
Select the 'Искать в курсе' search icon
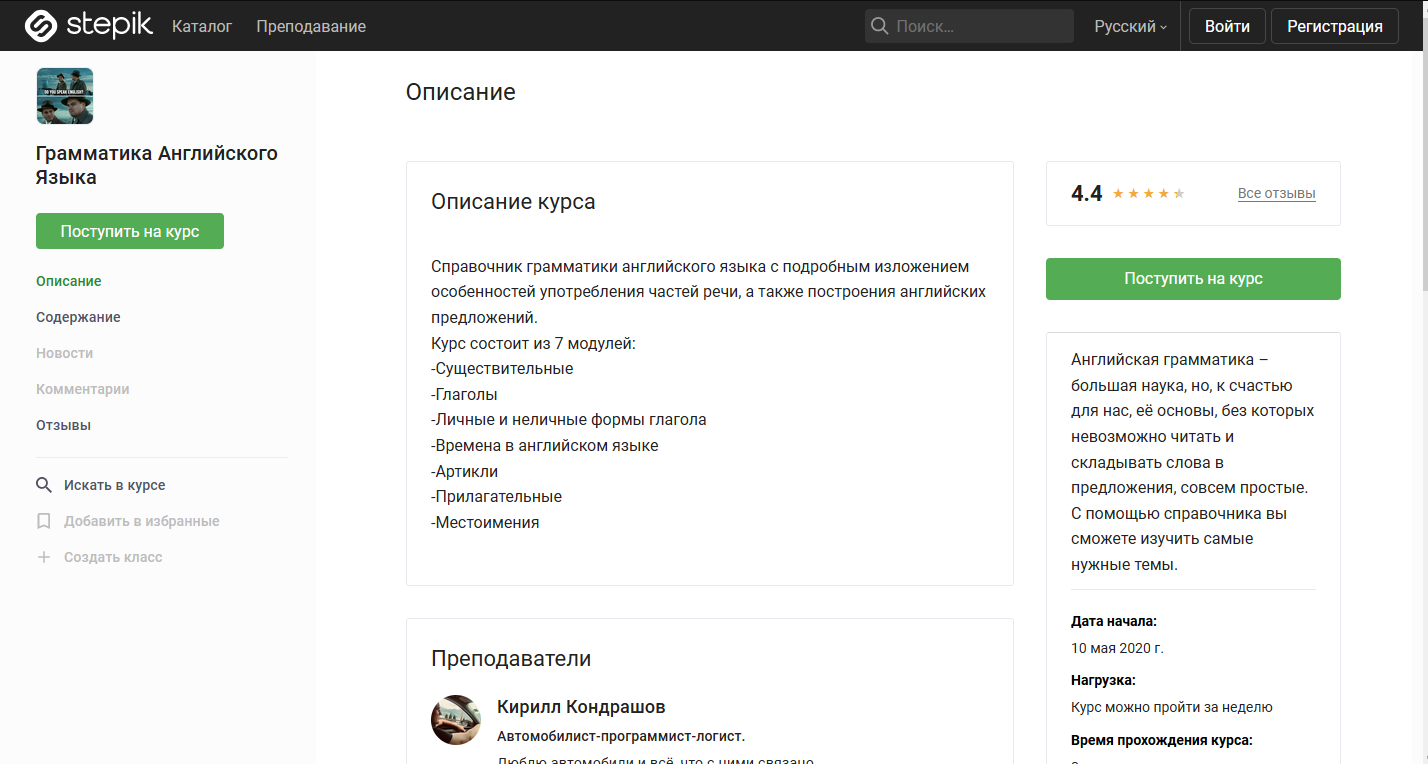coord(44,484)
